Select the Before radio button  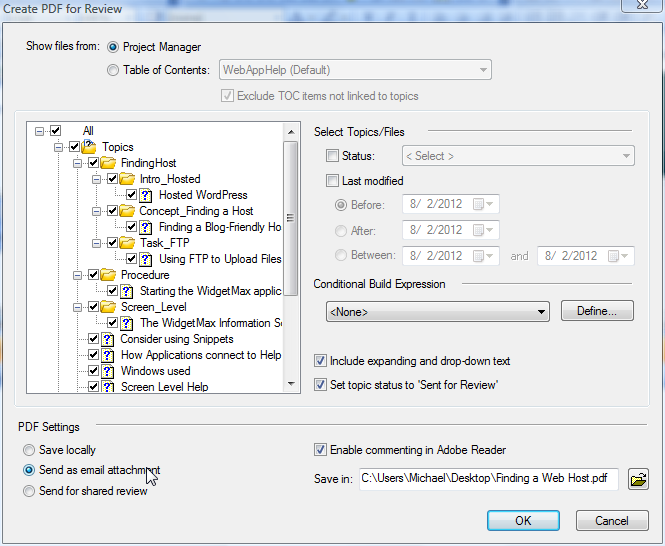pos(341,205)
